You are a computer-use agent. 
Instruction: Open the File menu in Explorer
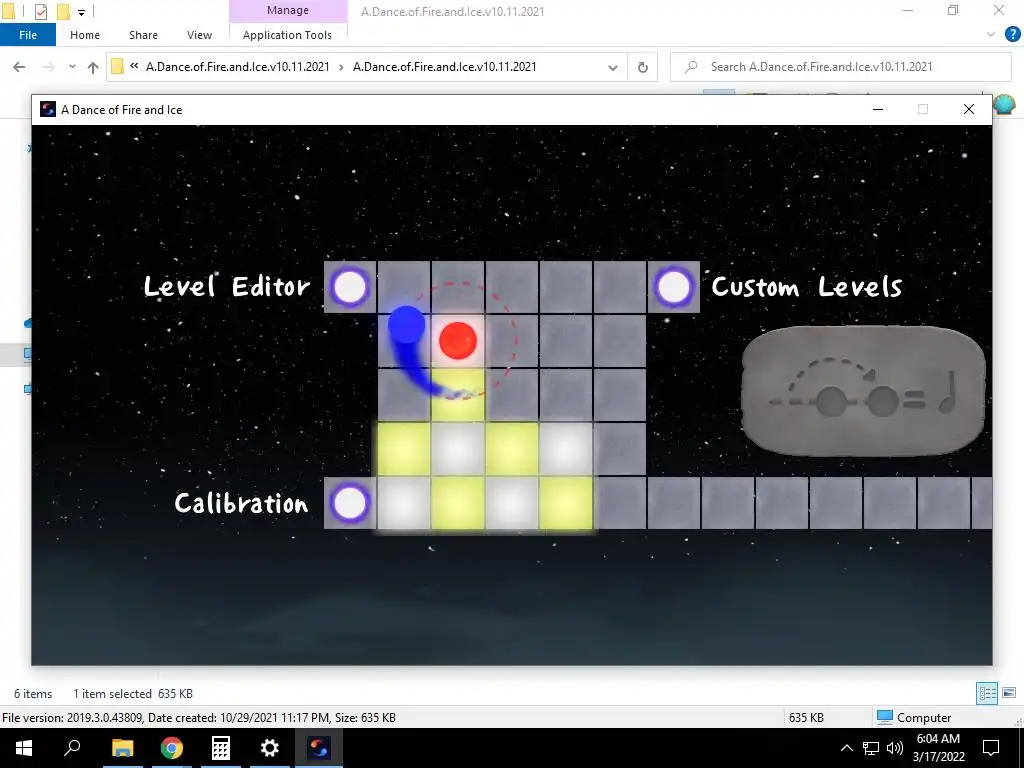pyautogui.click(x=27, y=35)
